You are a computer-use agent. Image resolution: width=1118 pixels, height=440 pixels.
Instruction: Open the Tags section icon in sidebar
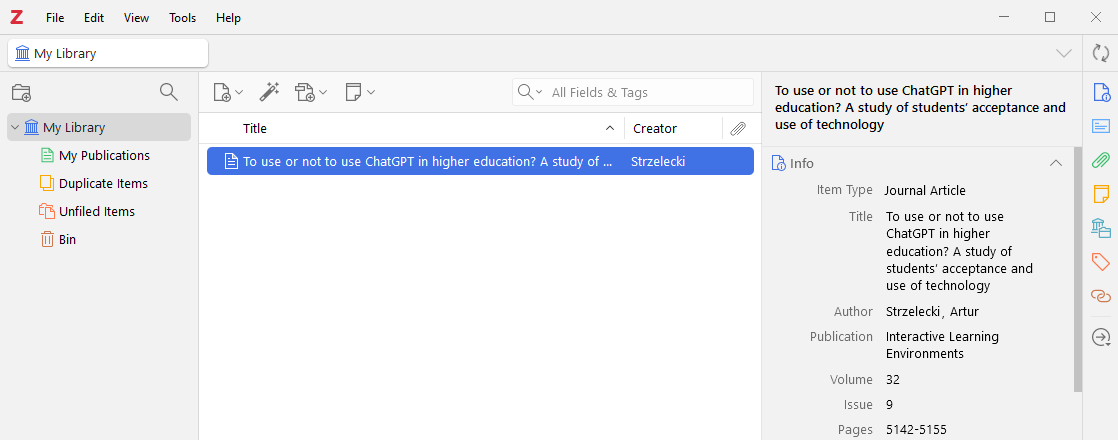[x=1101, y=262]
